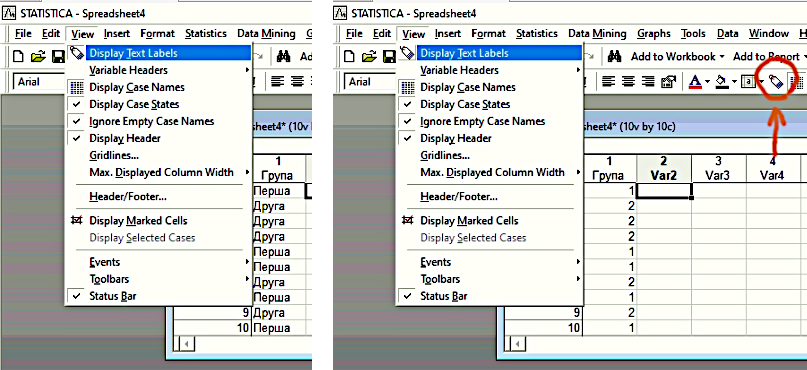The height and width of the screenshot is (370, 807).
Task: Open the Tools menu
Action: pos(693,33)
